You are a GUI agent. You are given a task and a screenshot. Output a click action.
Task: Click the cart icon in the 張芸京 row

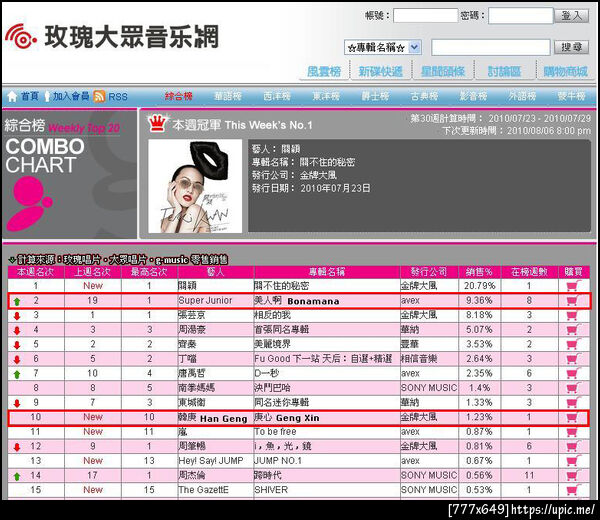click(x=573, y=315)
